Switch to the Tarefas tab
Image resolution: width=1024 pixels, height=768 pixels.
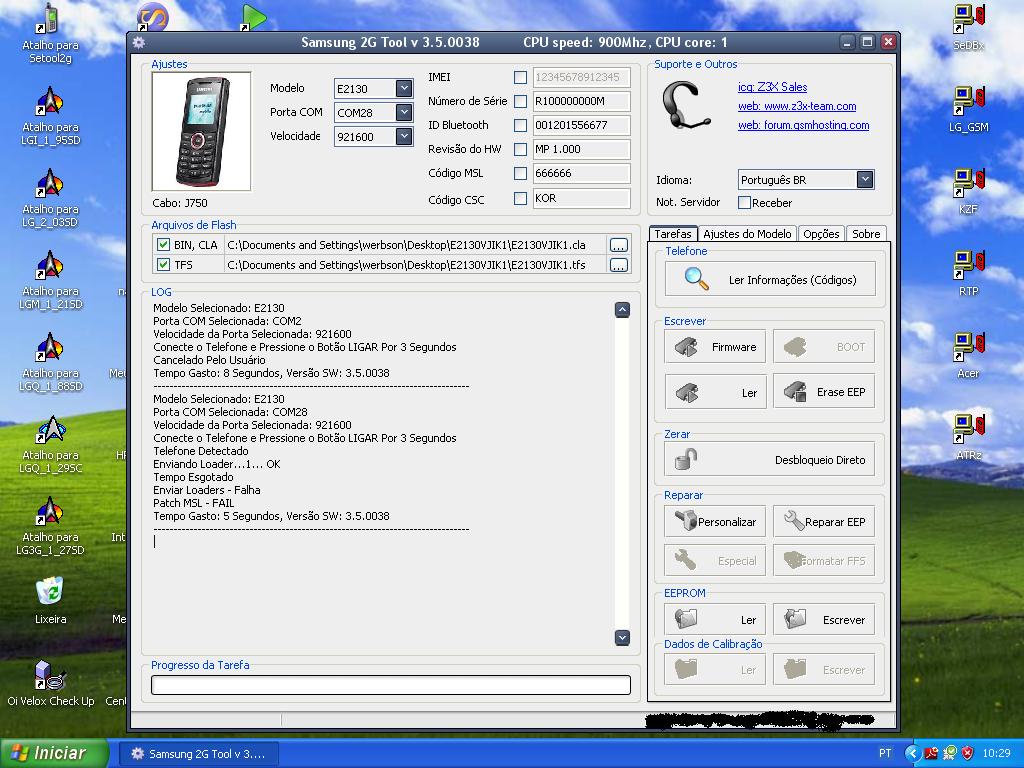tap(673, 234)
